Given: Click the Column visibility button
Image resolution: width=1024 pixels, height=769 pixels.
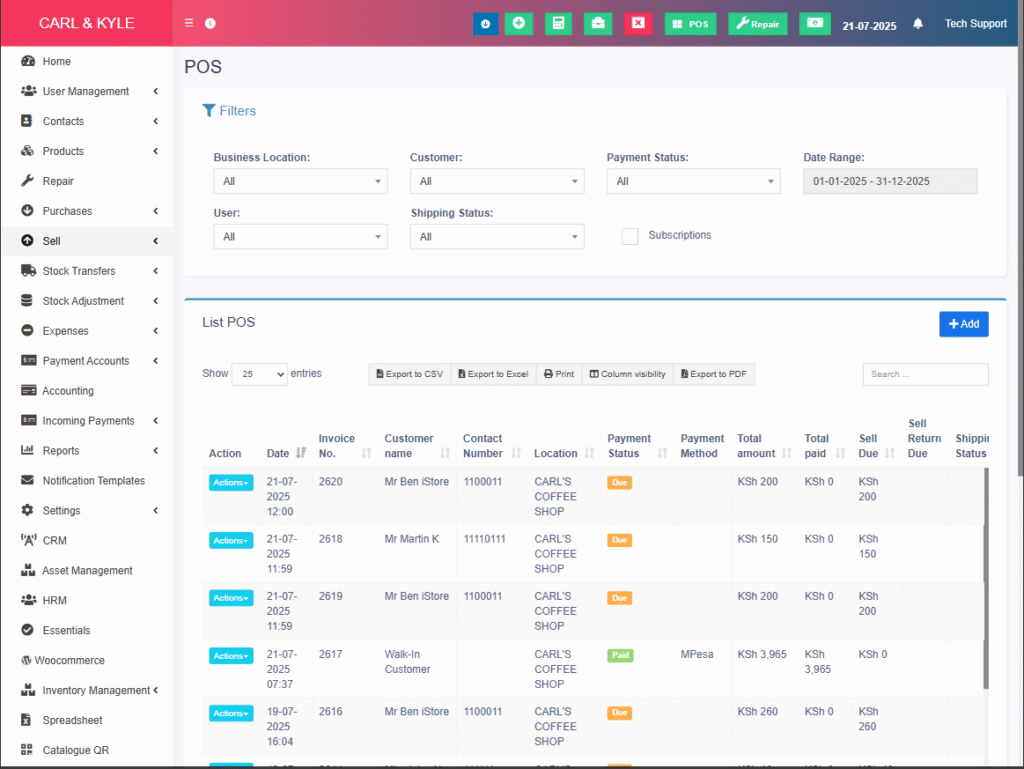Looking at the screenshot, I should tap(628, 374).
